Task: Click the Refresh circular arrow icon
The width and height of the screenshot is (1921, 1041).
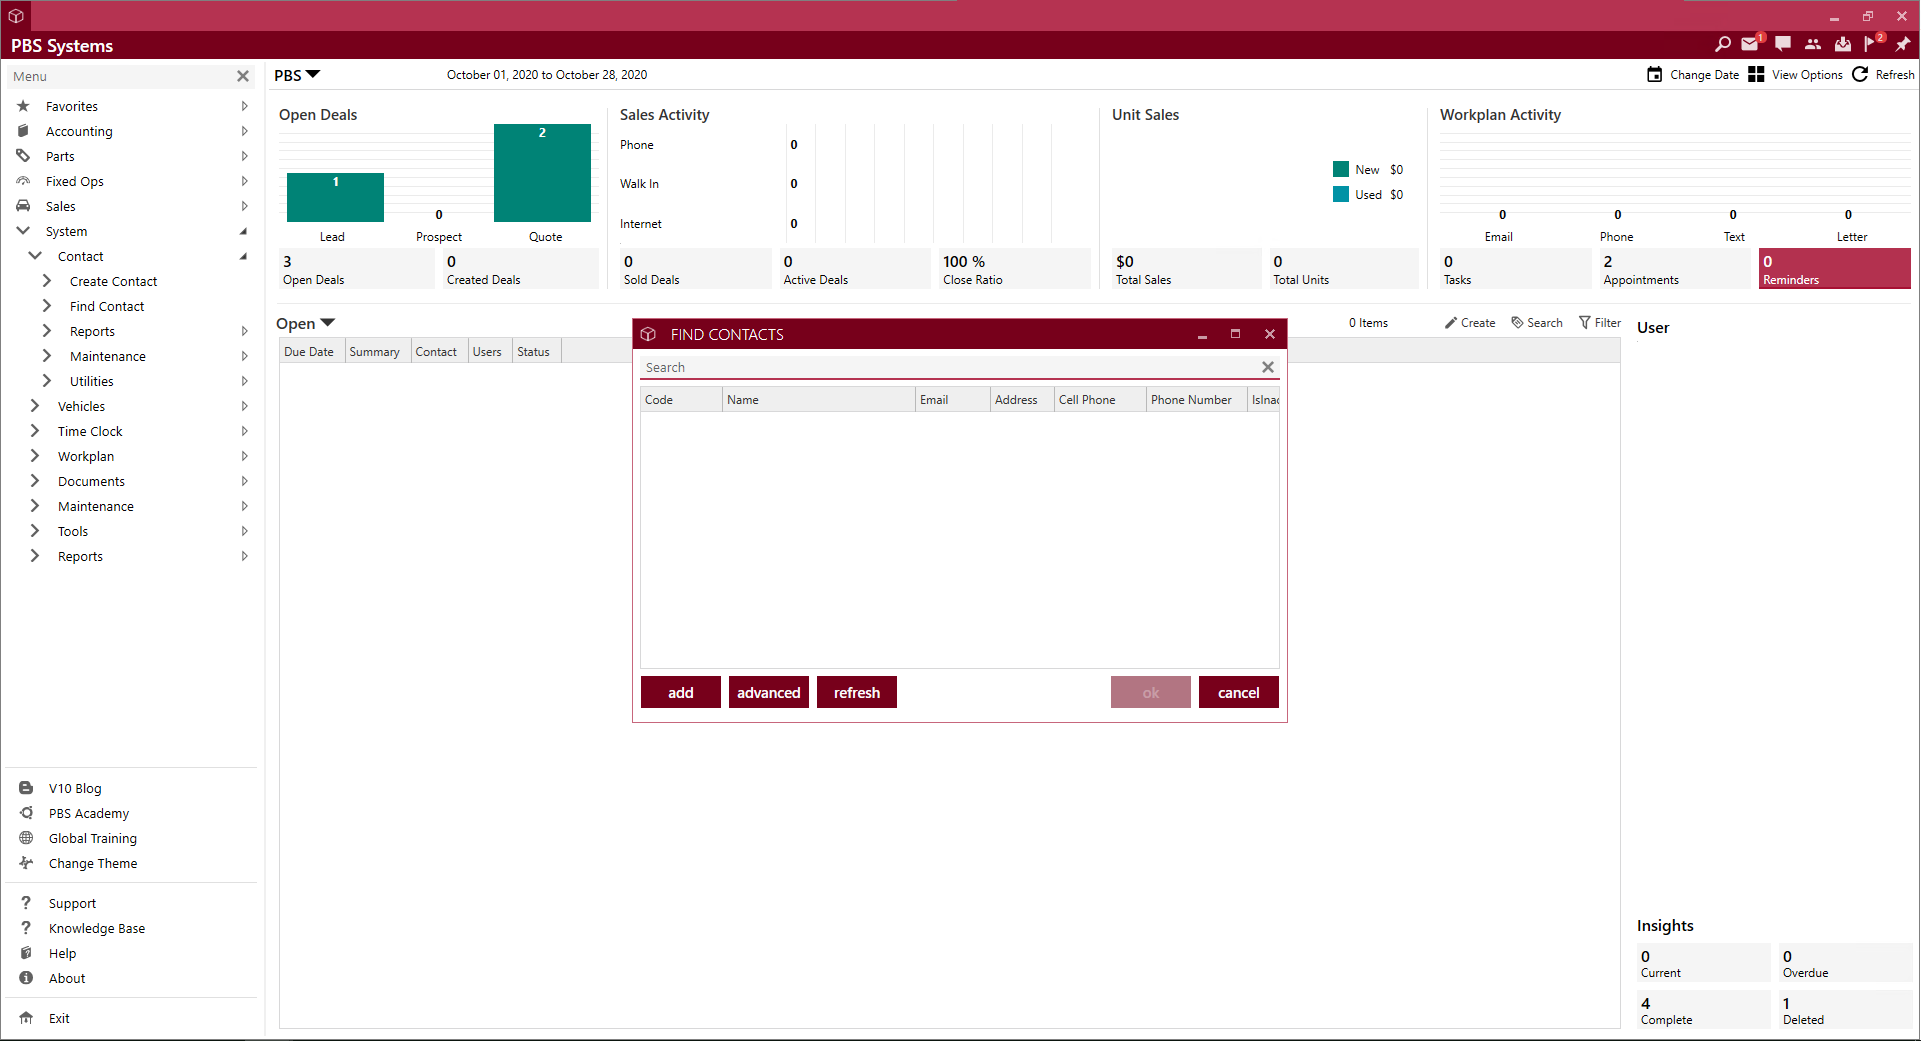Action: point(1860,75)
